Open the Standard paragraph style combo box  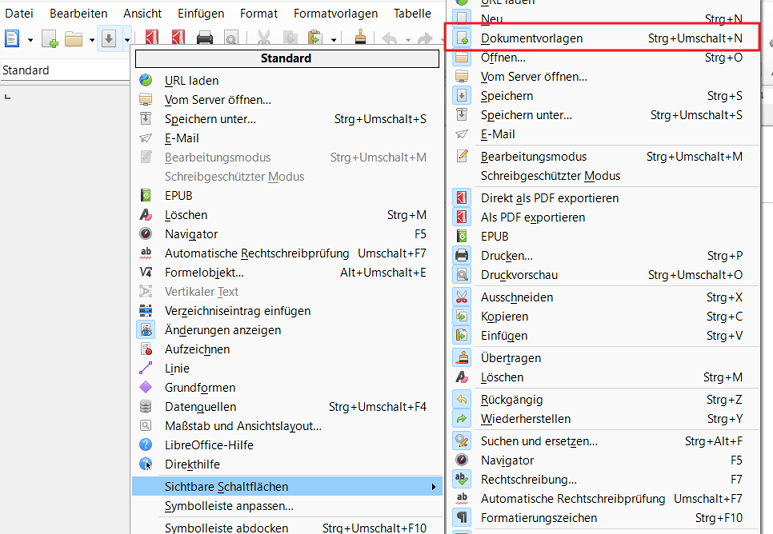tap(60, 71)
